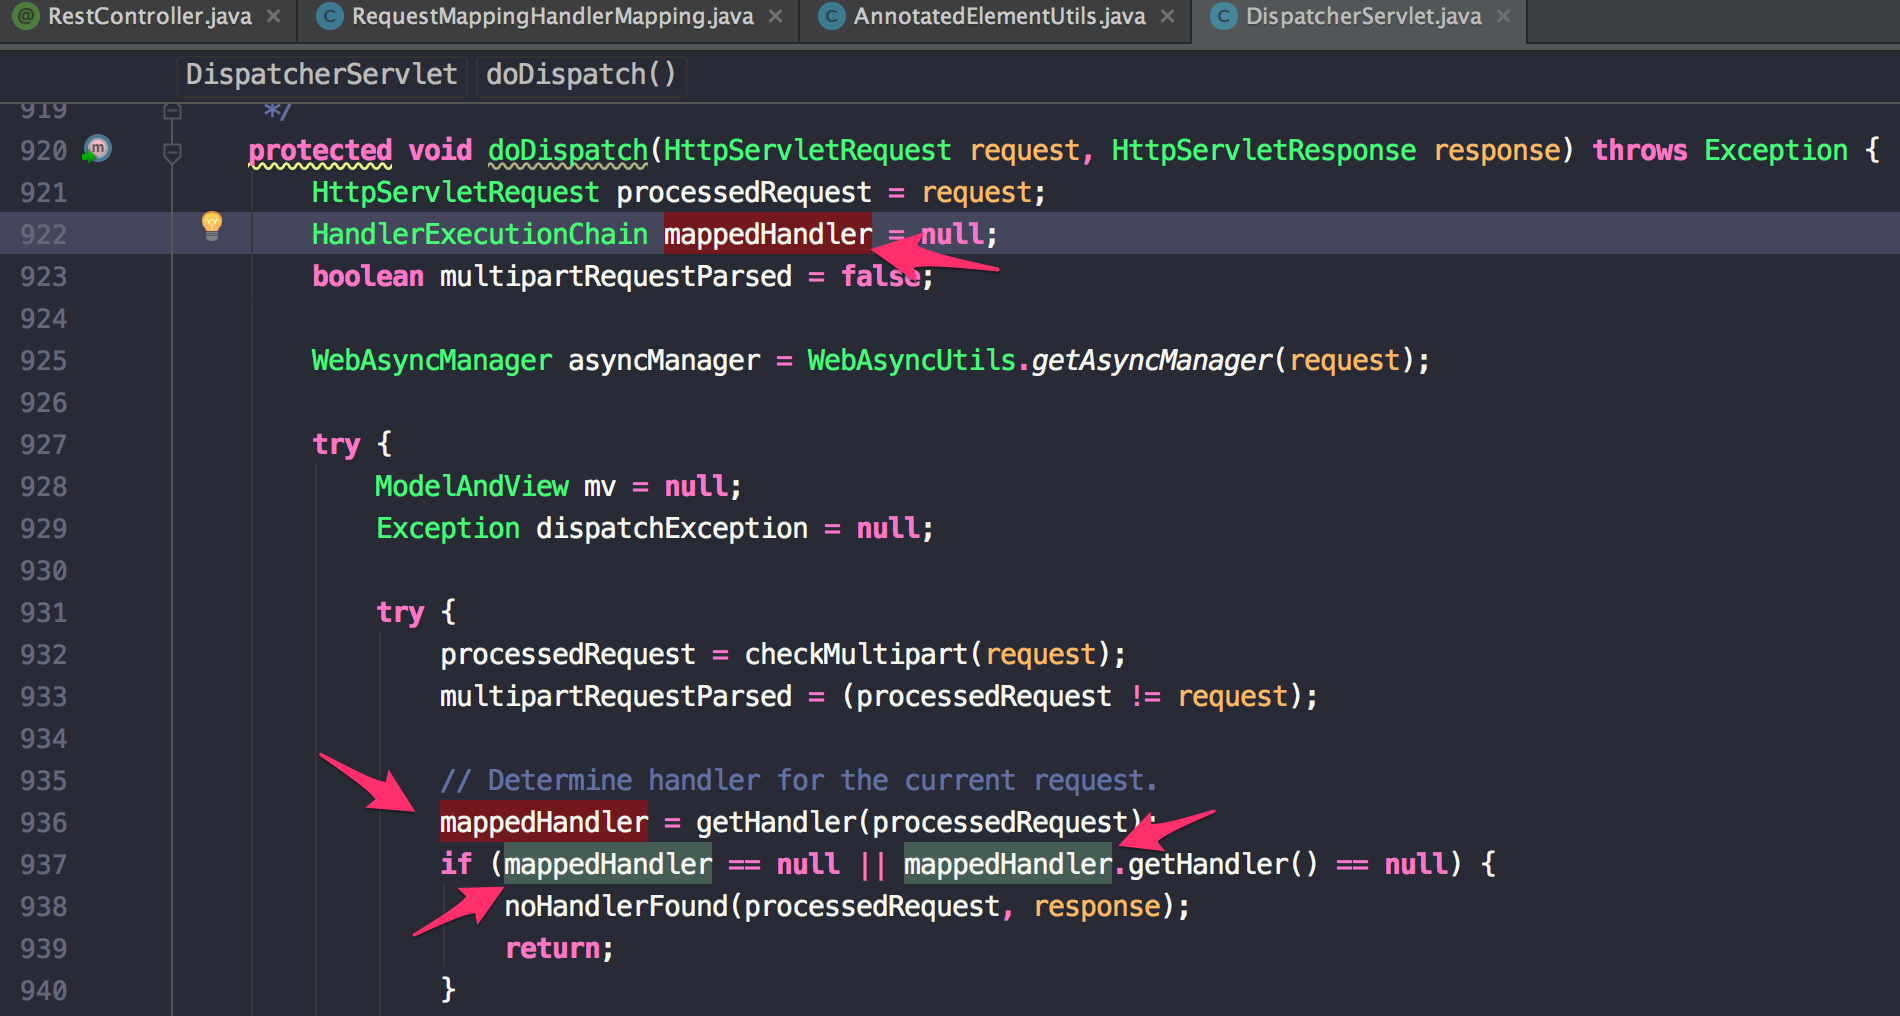Click the noHandlerFound call on line 938
The width and height of the screenshot is (1900, 1016).
pyautogui.click(x=616, y=906)
